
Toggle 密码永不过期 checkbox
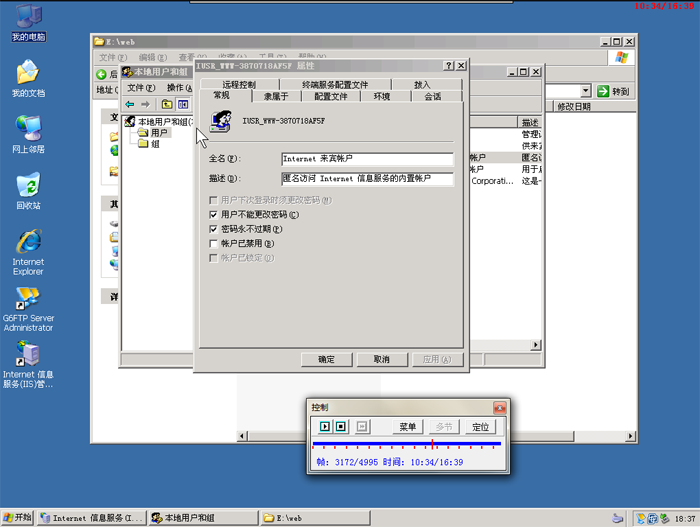click(213, 229)
